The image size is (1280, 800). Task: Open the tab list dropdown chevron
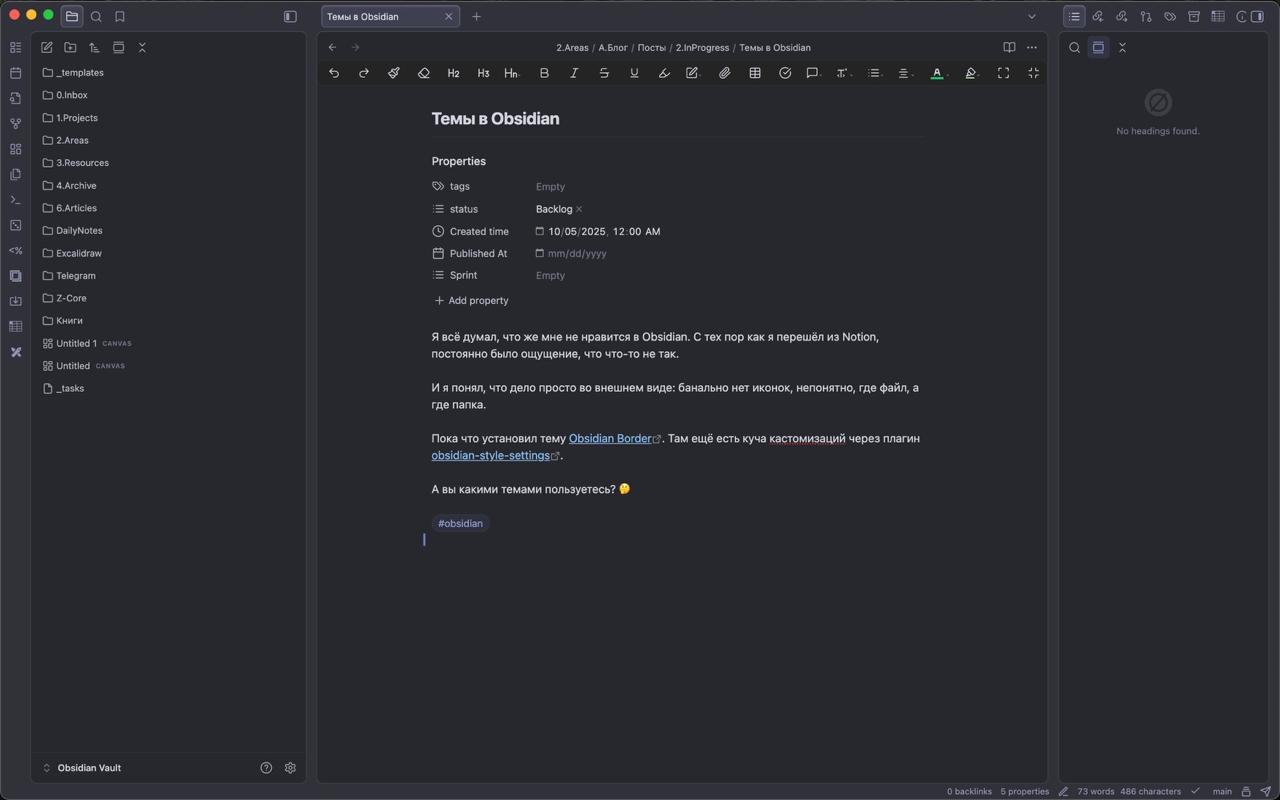[1032, 16]
